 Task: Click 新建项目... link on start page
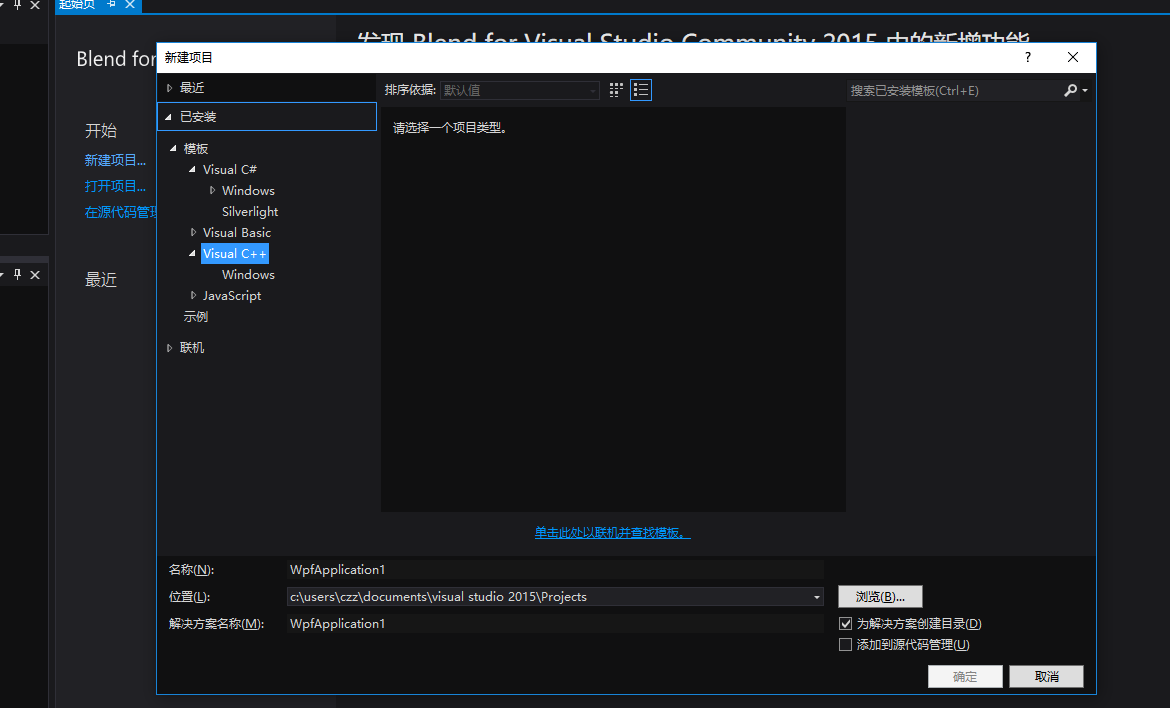point(115,160)
